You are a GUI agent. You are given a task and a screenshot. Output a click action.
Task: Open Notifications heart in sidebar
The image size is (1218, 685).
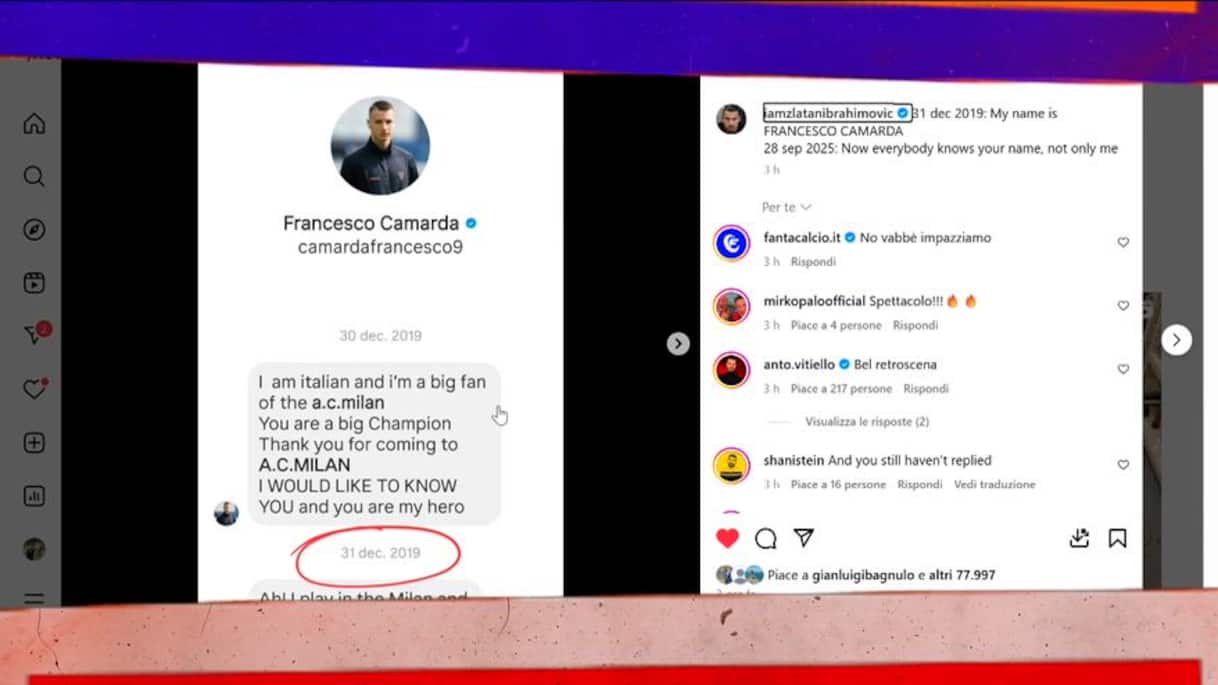(35, 389)
